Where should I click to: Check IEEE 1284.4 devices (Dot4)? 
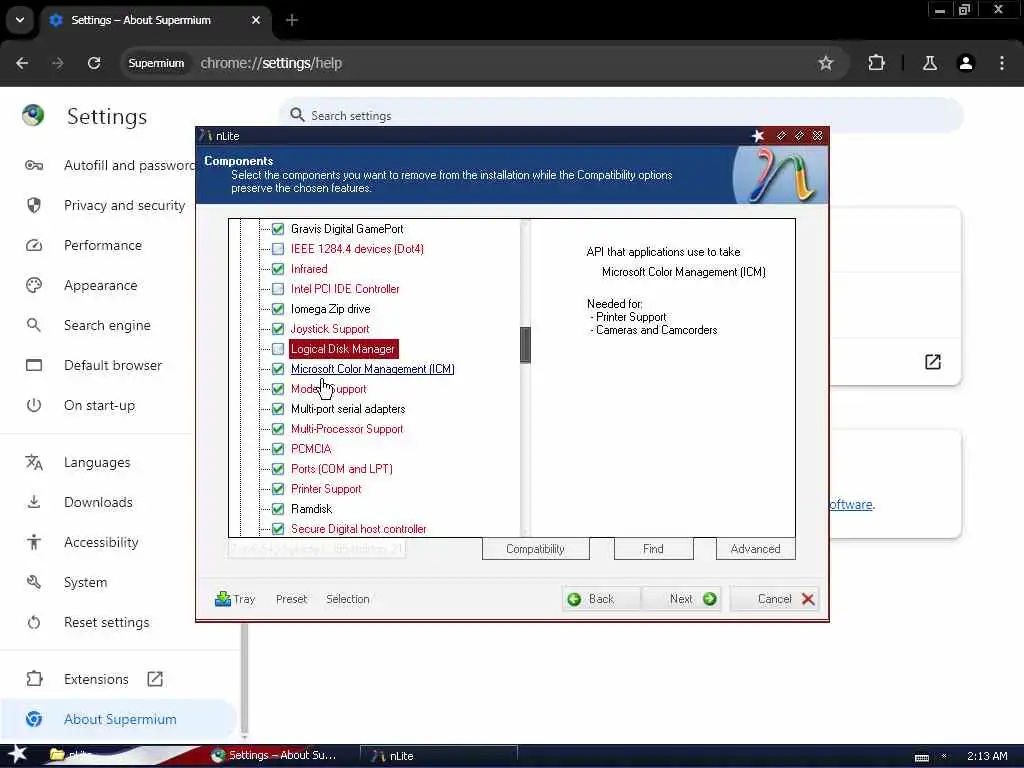pyautogui.click(x=278, y=249)
